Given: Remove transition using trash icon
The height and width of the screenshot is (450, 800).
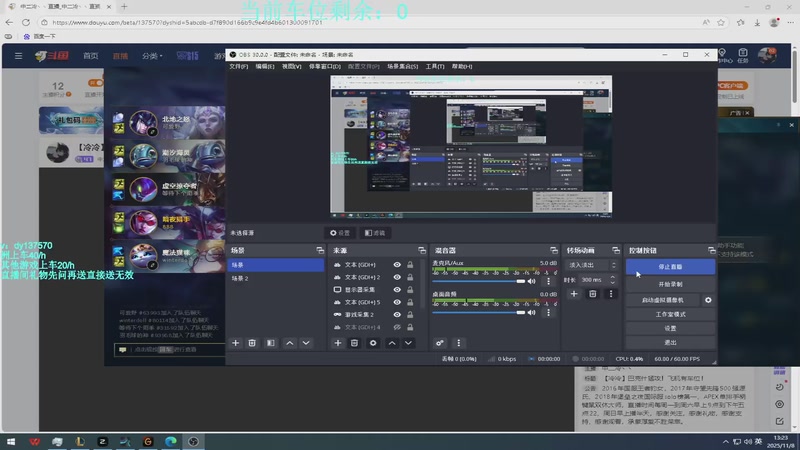Looking at the screenshot, I should (x=592, y=294).
